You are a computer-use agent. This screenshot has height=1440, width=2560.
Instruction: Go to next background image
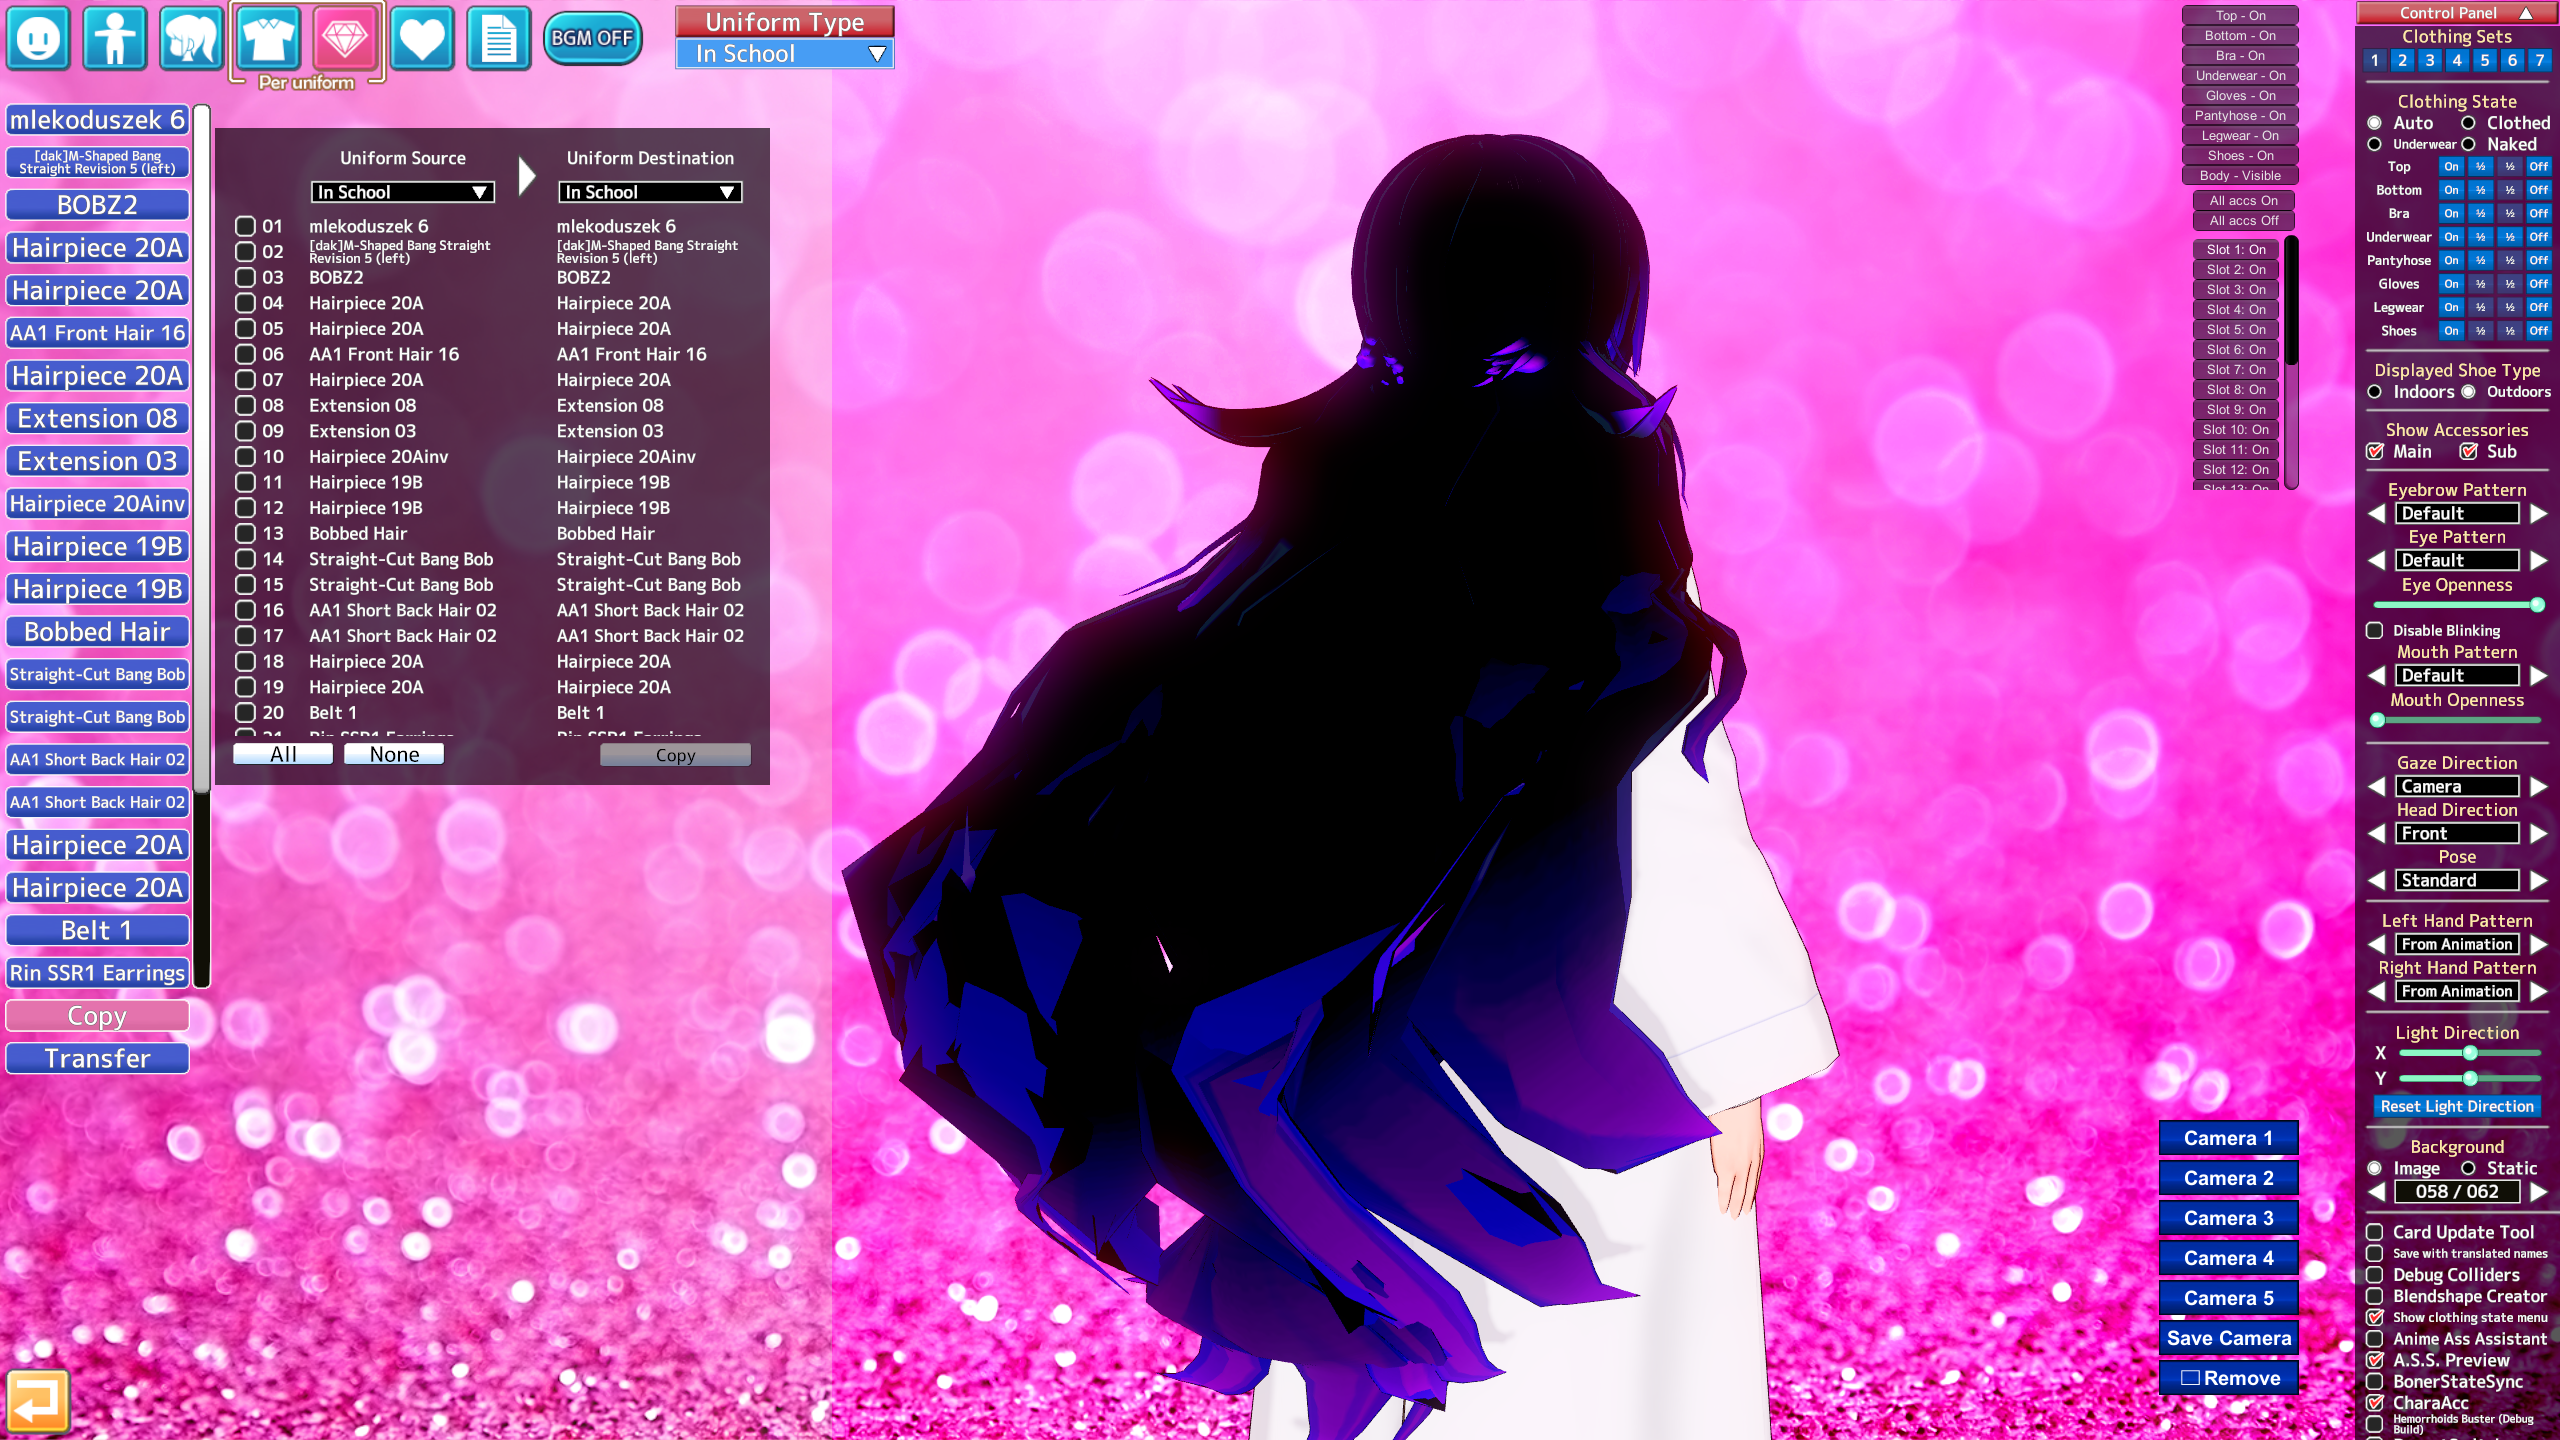pyautogui.click(x=2538, y=1191)
